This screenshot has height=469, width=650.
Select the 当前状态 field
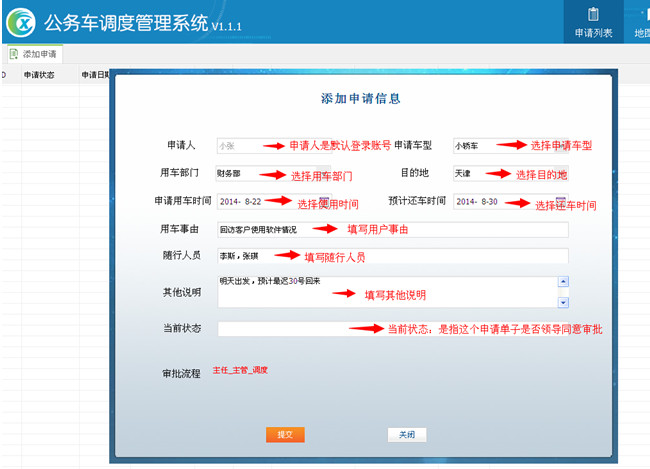click(280, 328)
